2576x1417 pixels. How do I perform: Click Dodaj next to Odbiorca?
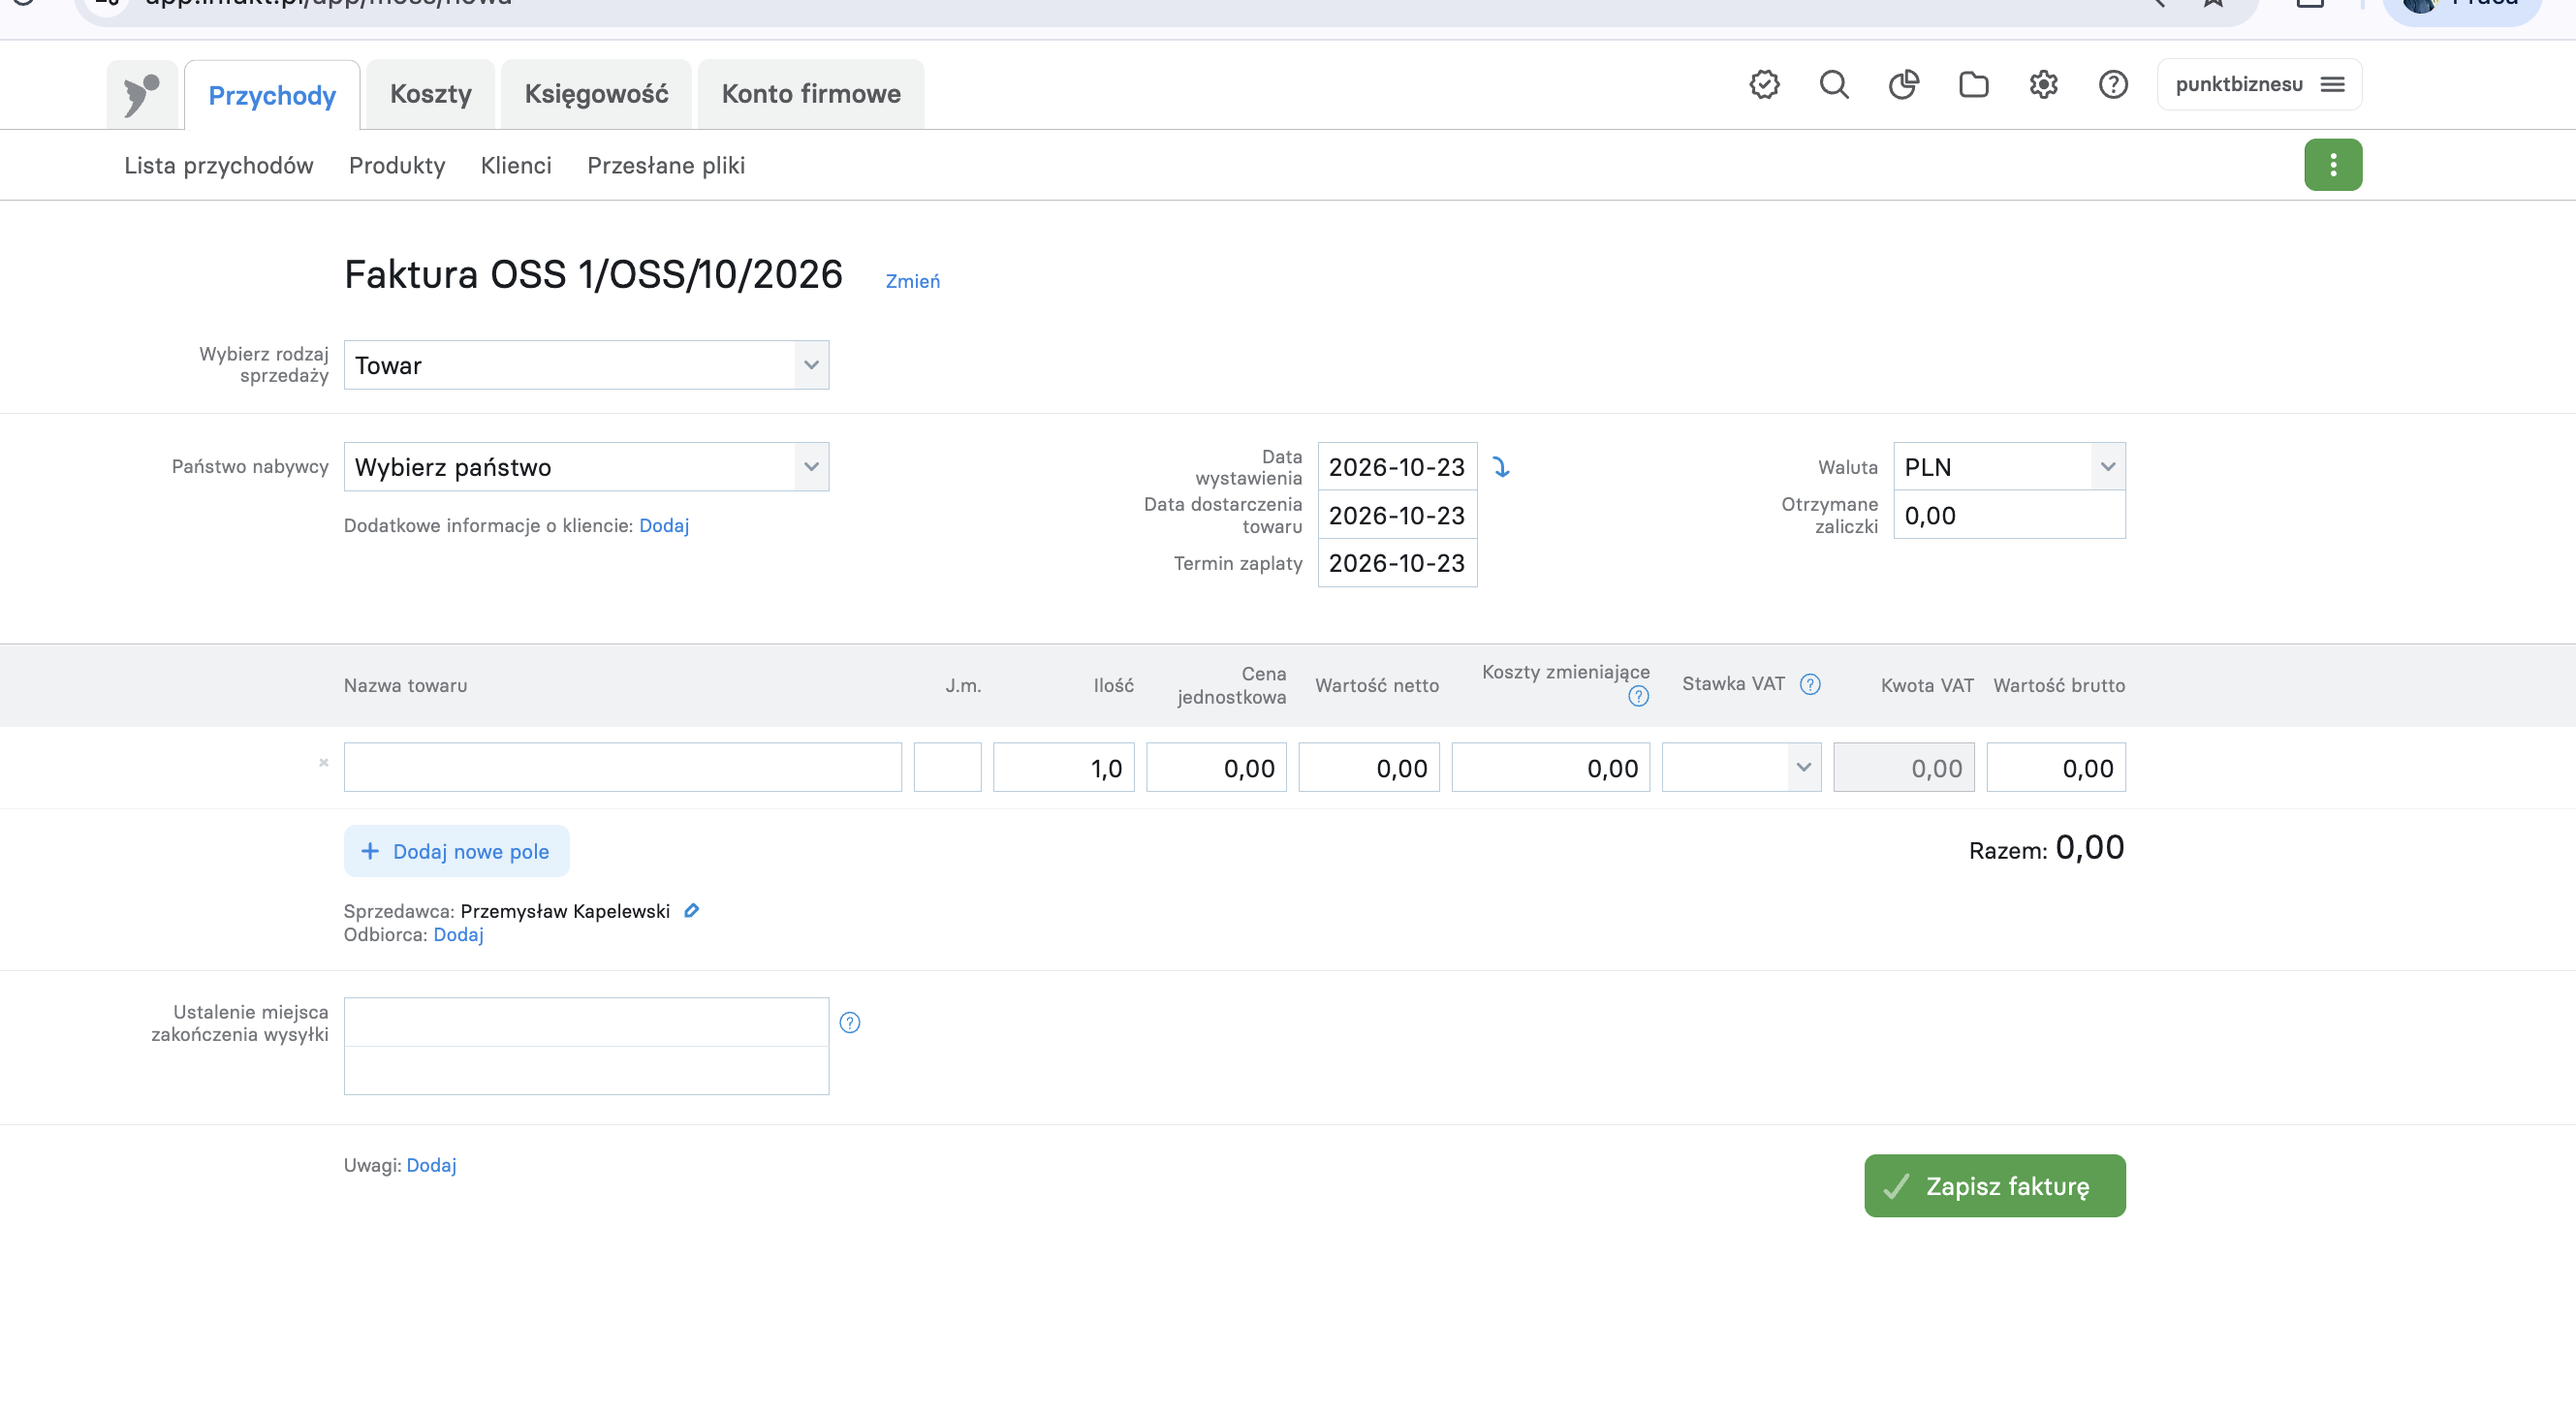[x=458, y=935]
